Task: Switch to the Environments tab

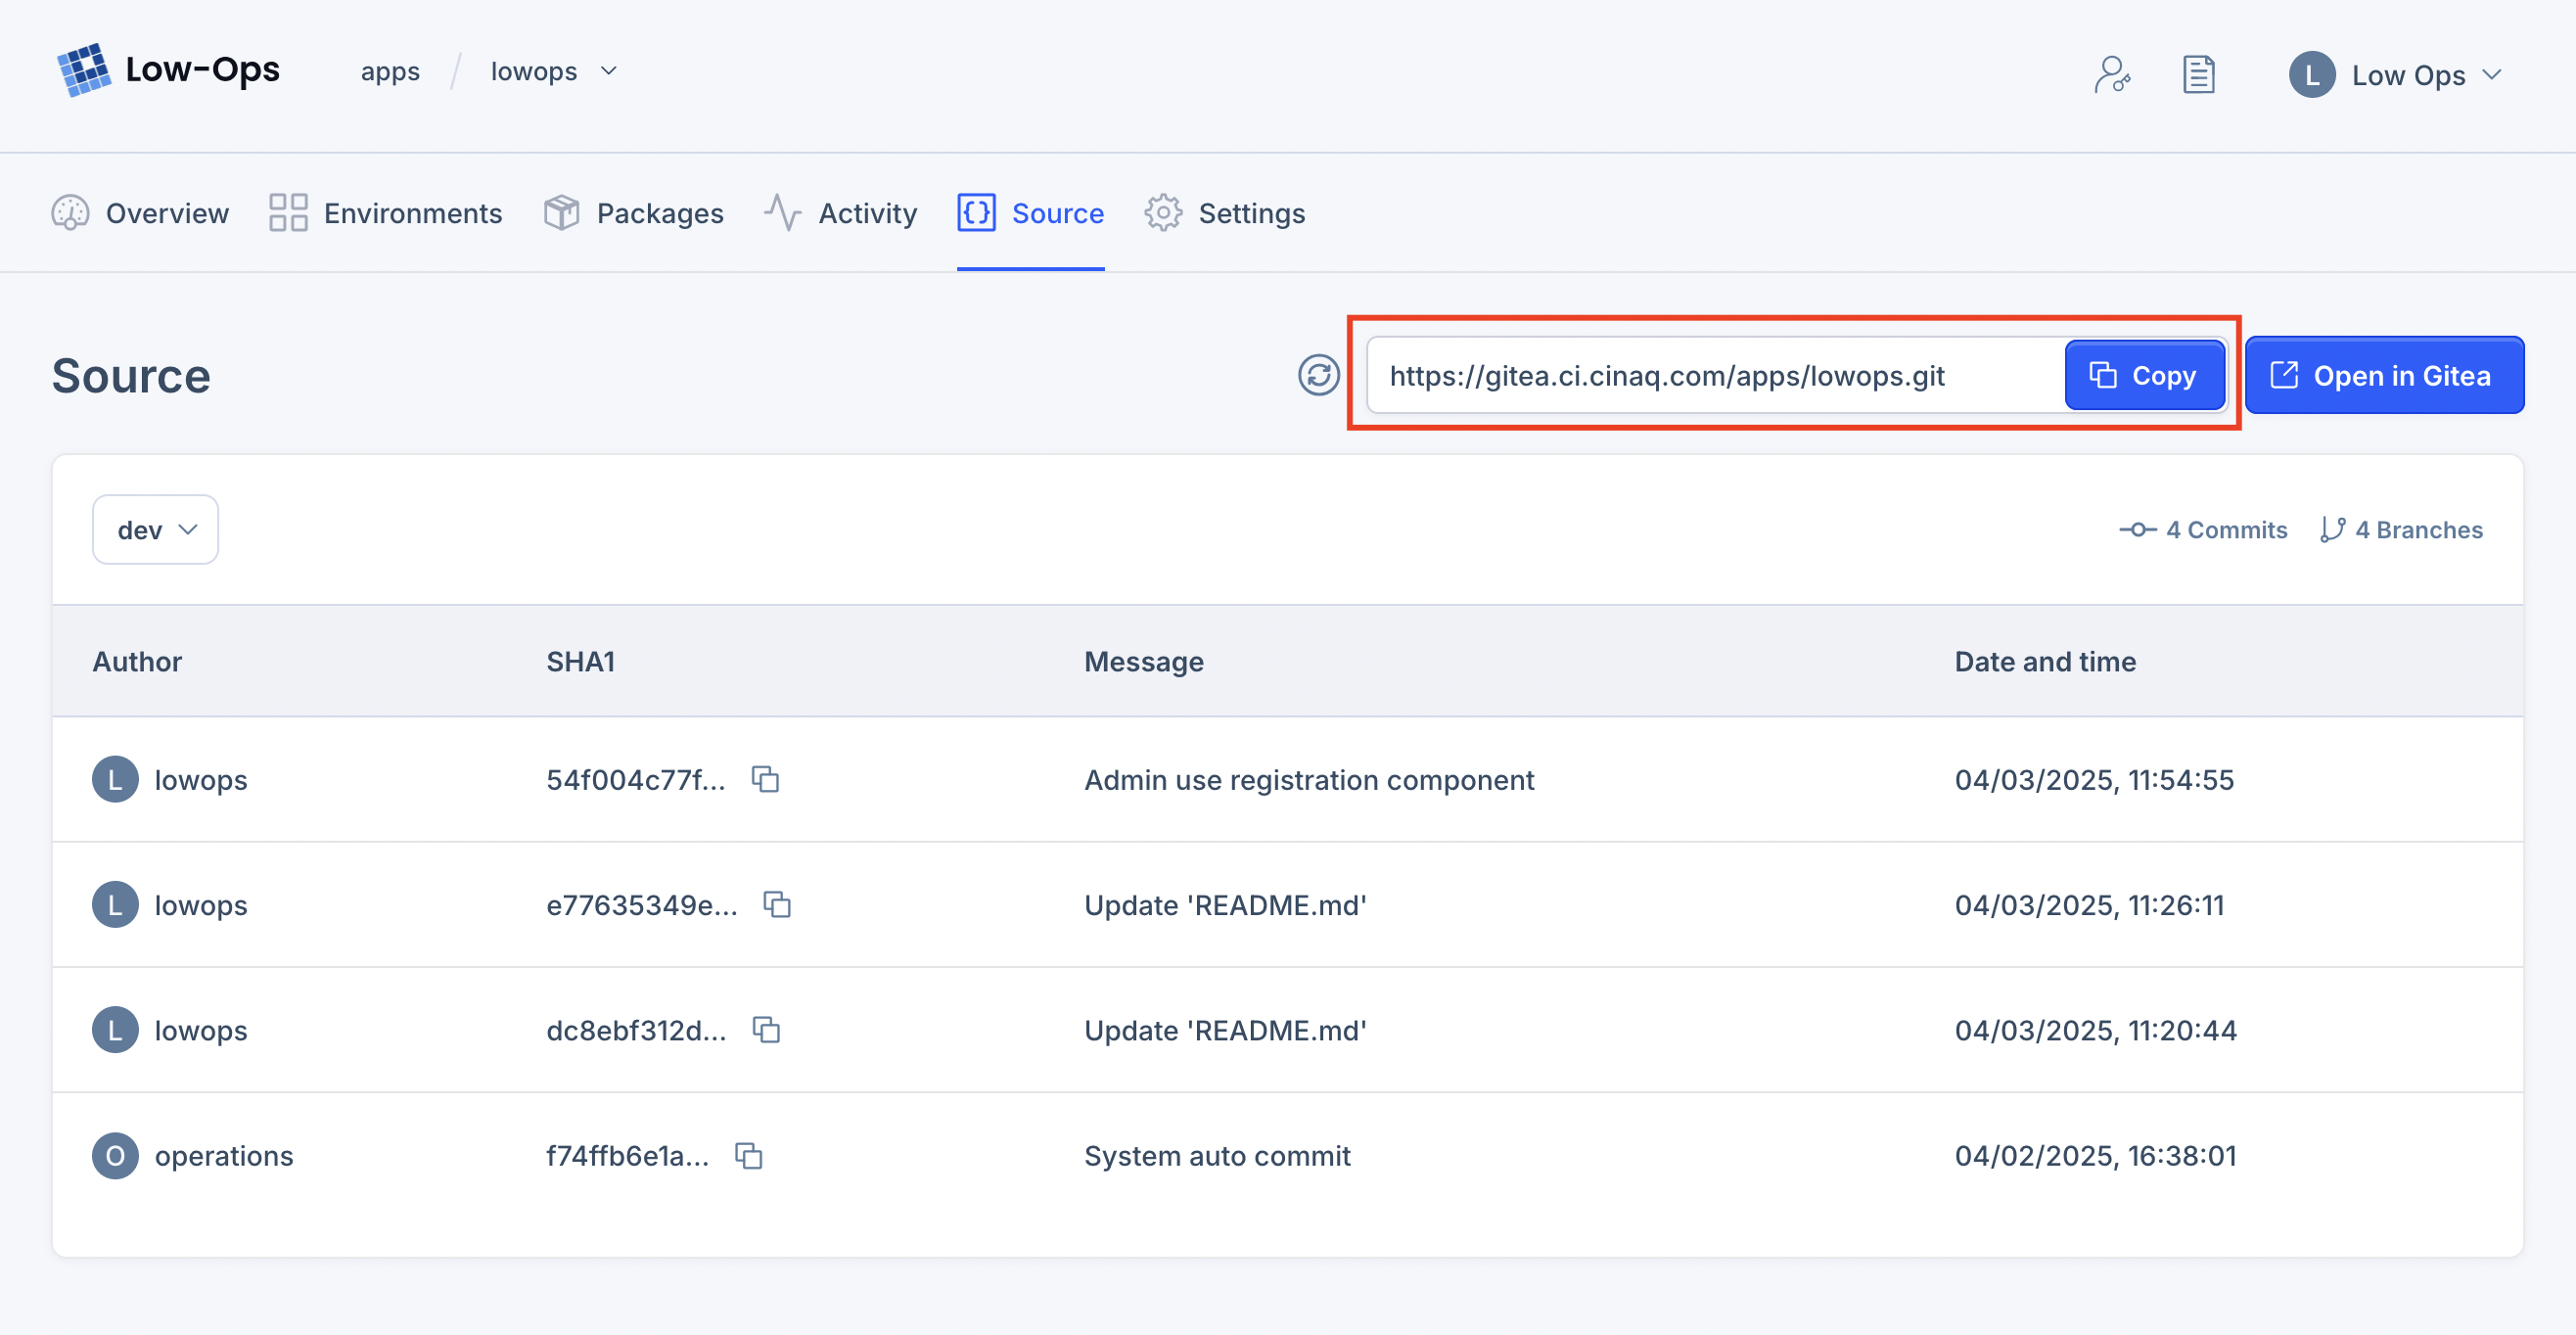Action: pyautogui.click(x=386, y=213)
